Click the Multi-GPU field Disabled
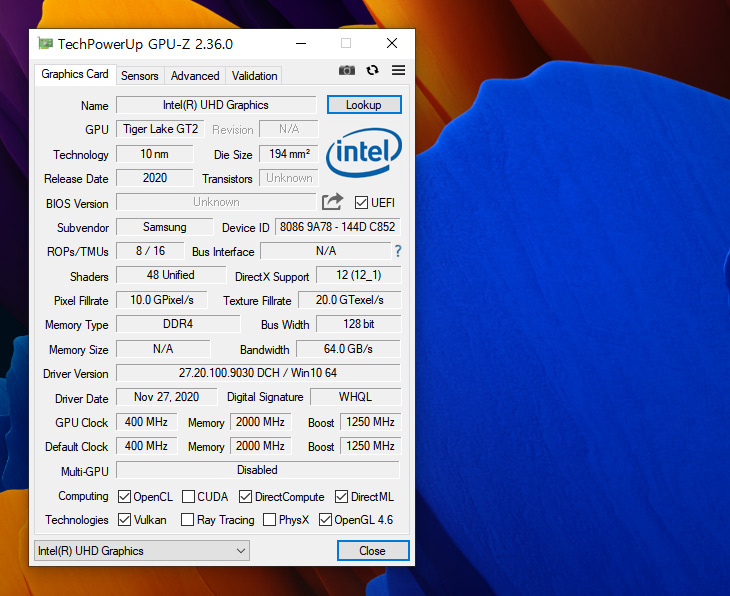Image resolution: width=730 pixels, height=596 pixels. point(257,470)
